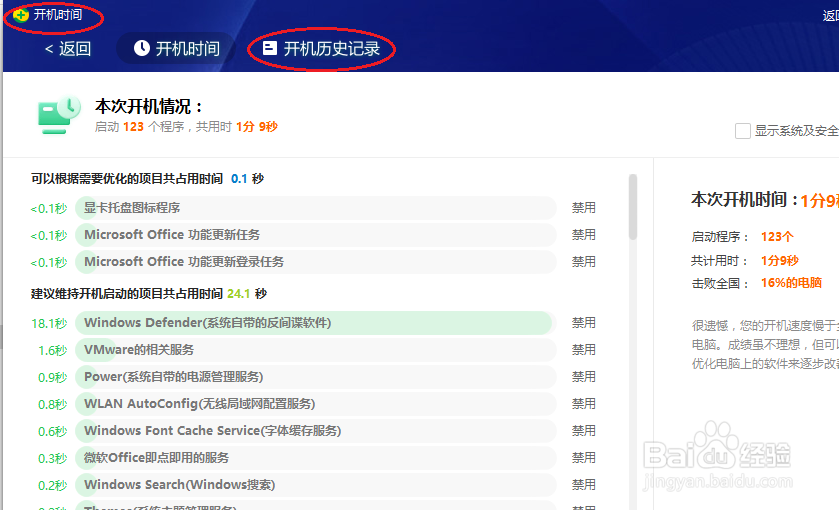
Task: Disable VMware的相关服务
Action: [x=583, y=350]
